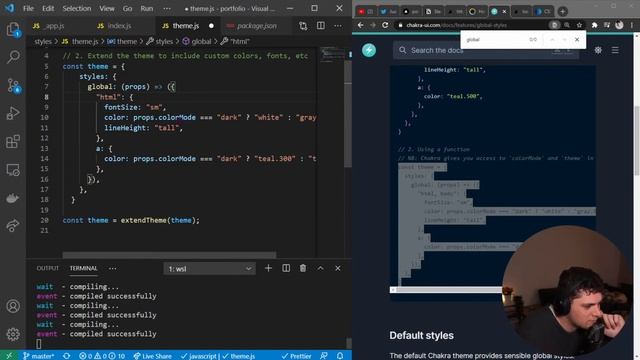Image resolution: width=640 pixels, height=360 pixels.
Task: Open the Go menu
Action: click(x=127, y=8)
